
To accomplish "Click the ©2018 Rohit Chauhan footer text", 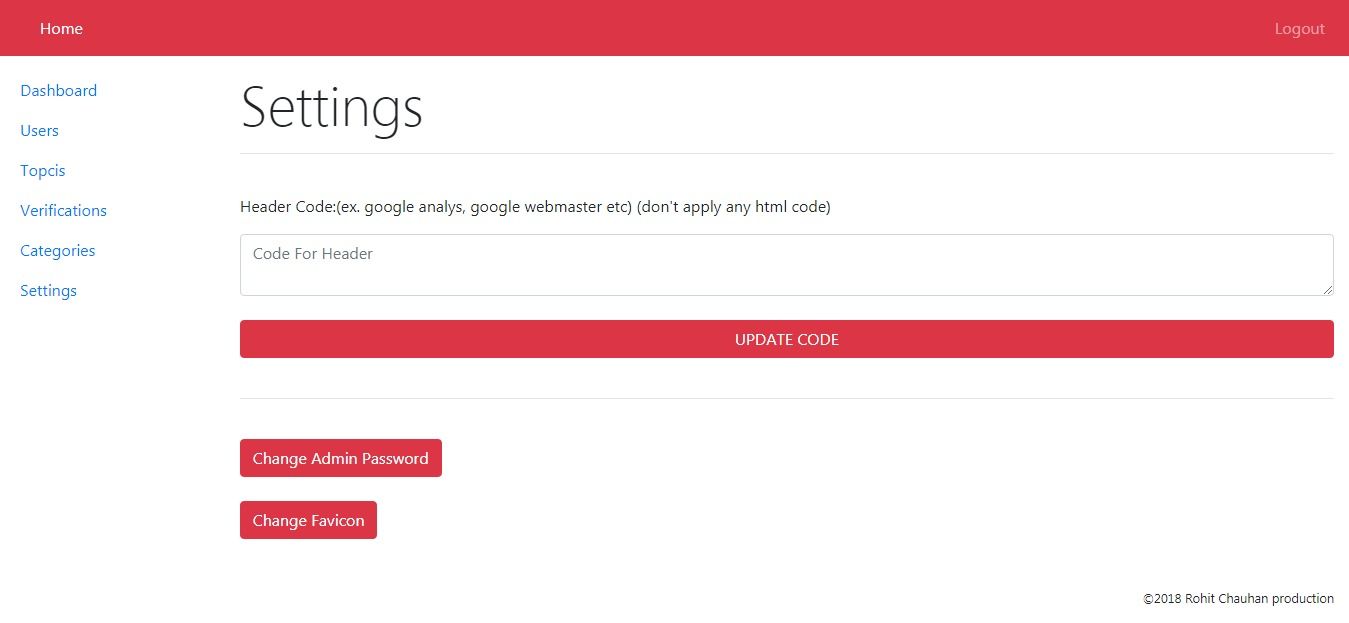I will [x=1238, y=599].
